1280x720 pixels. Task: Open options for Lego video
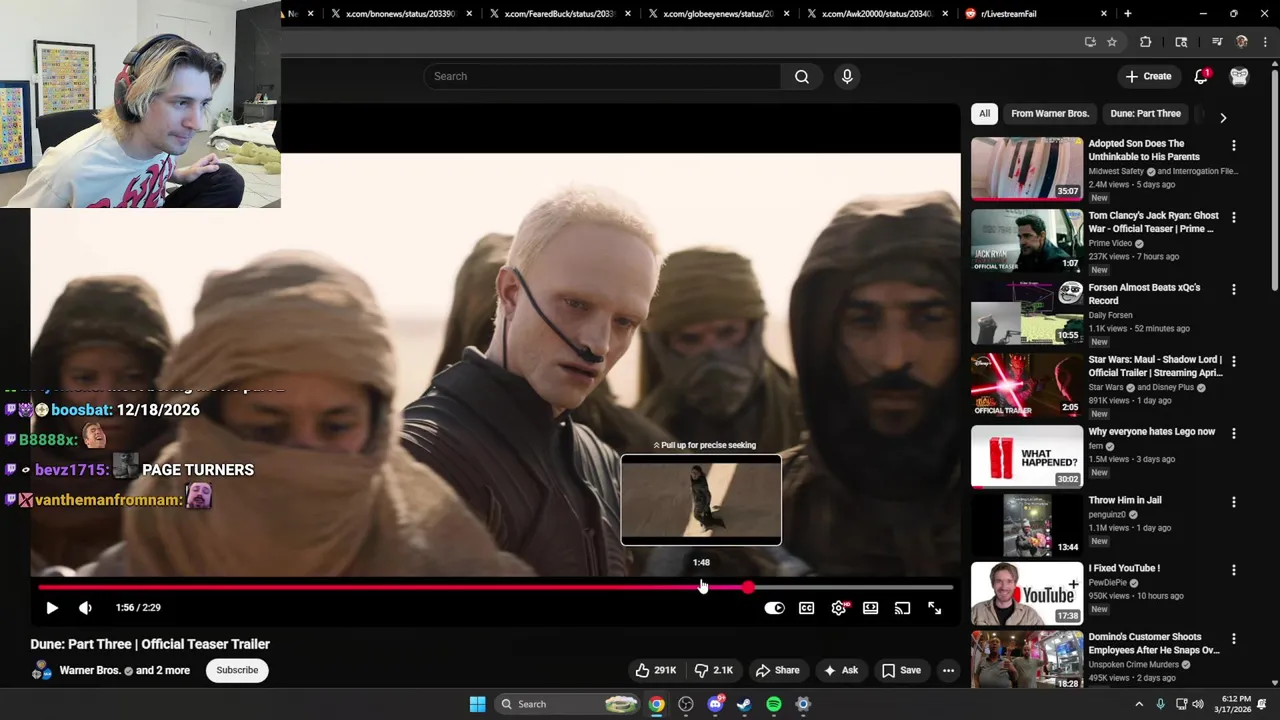[1233, 433]
